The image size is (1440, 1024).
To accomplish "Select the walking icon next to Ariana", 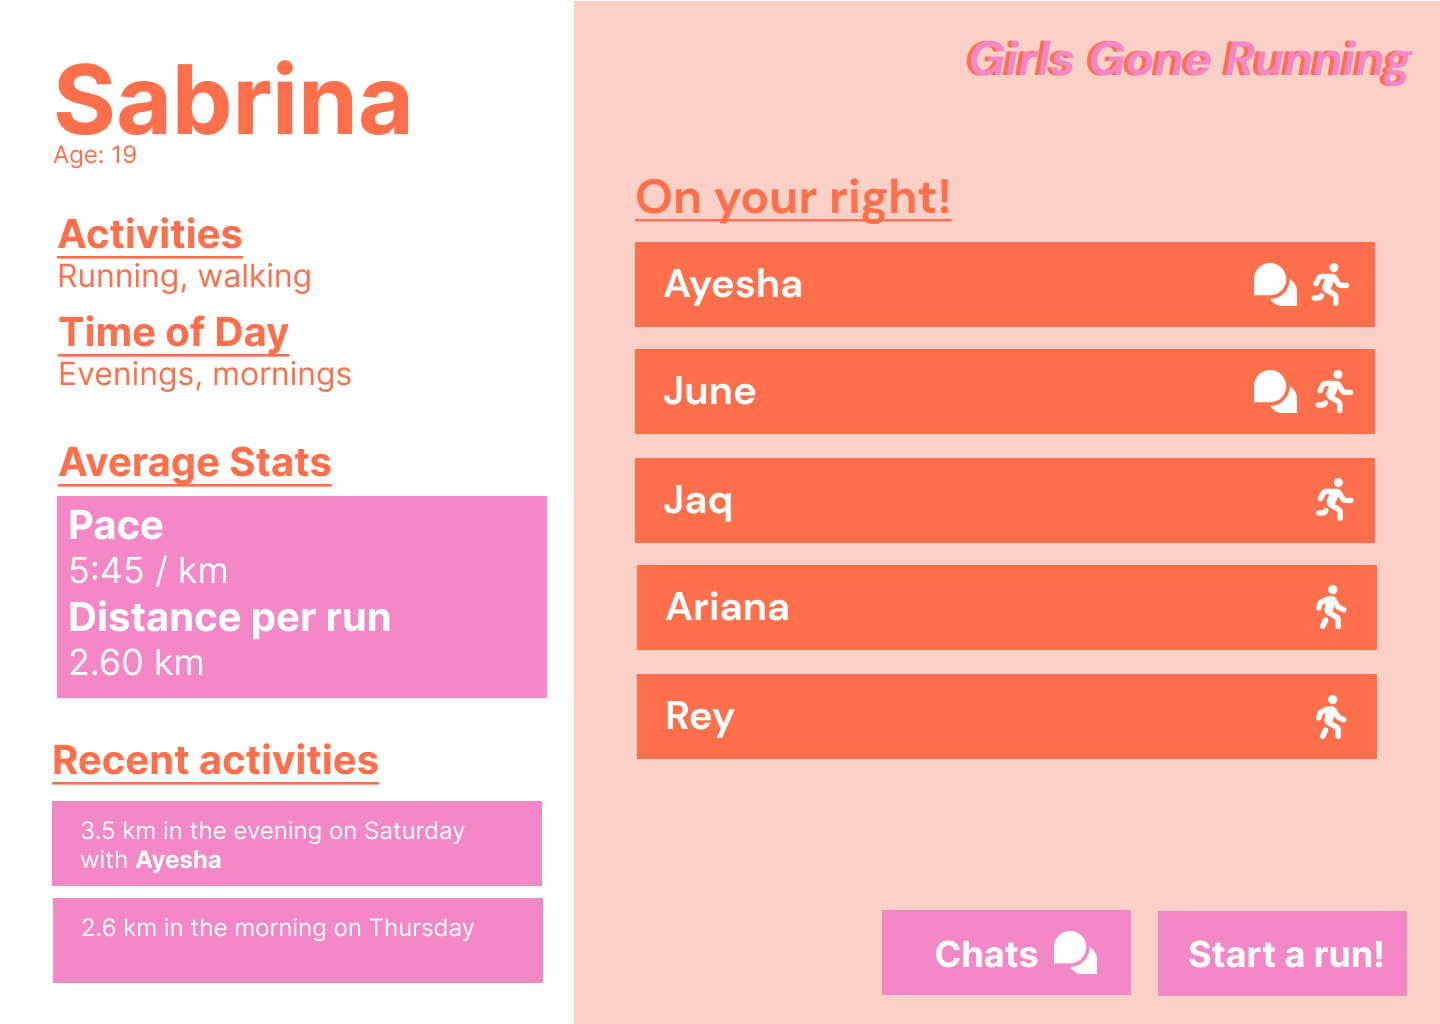I will 1330,607.
